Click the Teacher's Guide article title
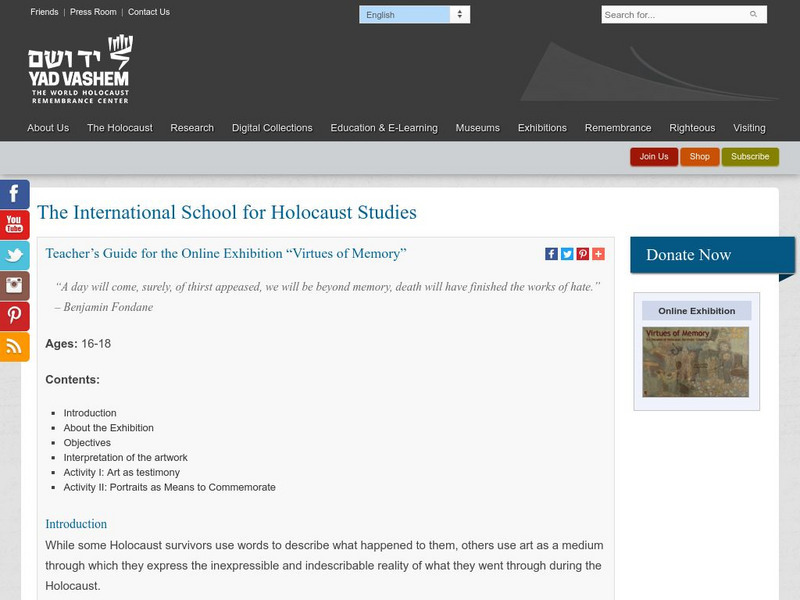 [x=226, y=254]
